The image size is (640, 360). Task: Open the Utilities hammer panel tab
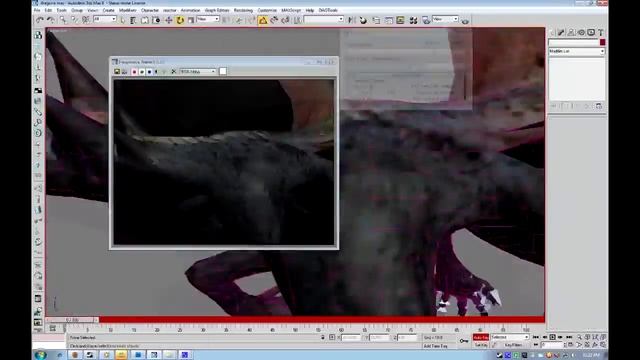(600, 32)
